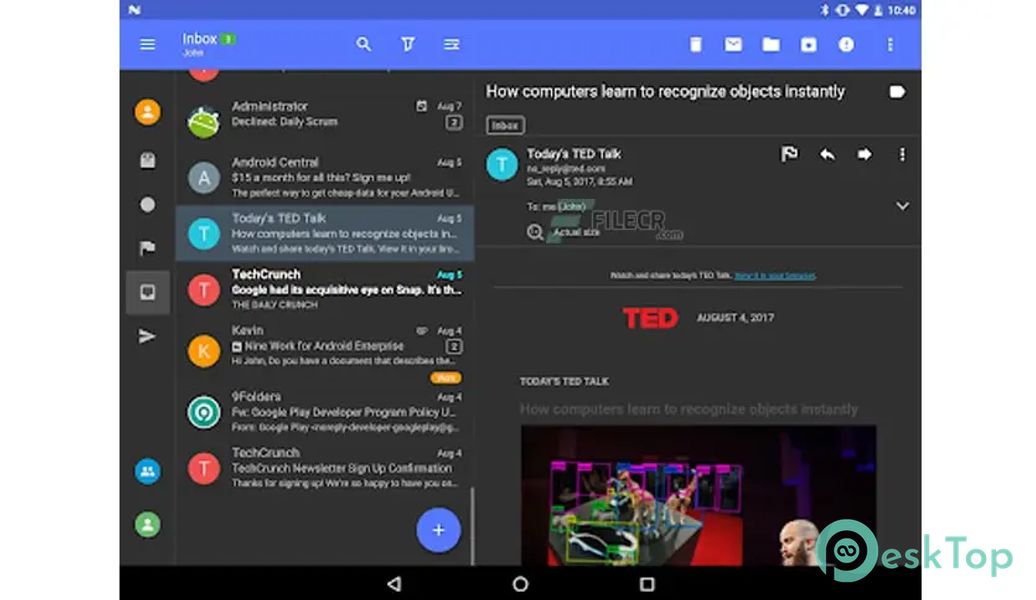Expand the Administrator thread count badge
The width and height of the screenshot is (1036, 600).
pos(453,122)
